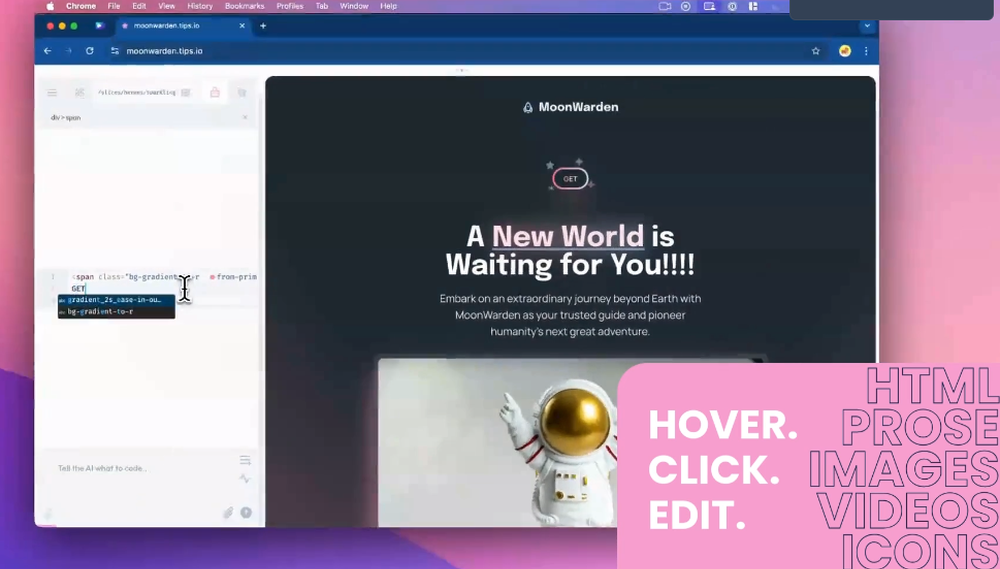
Task: Open the Bookmarks menu
Action: [x=244, y=6]
